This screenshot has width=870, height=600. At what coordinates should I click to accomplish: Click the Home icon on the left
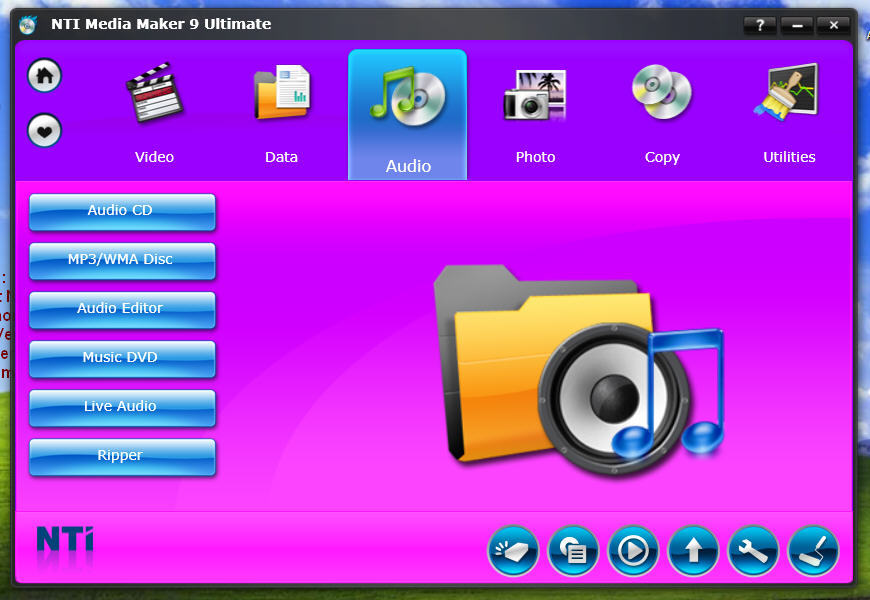click(43, 76)
